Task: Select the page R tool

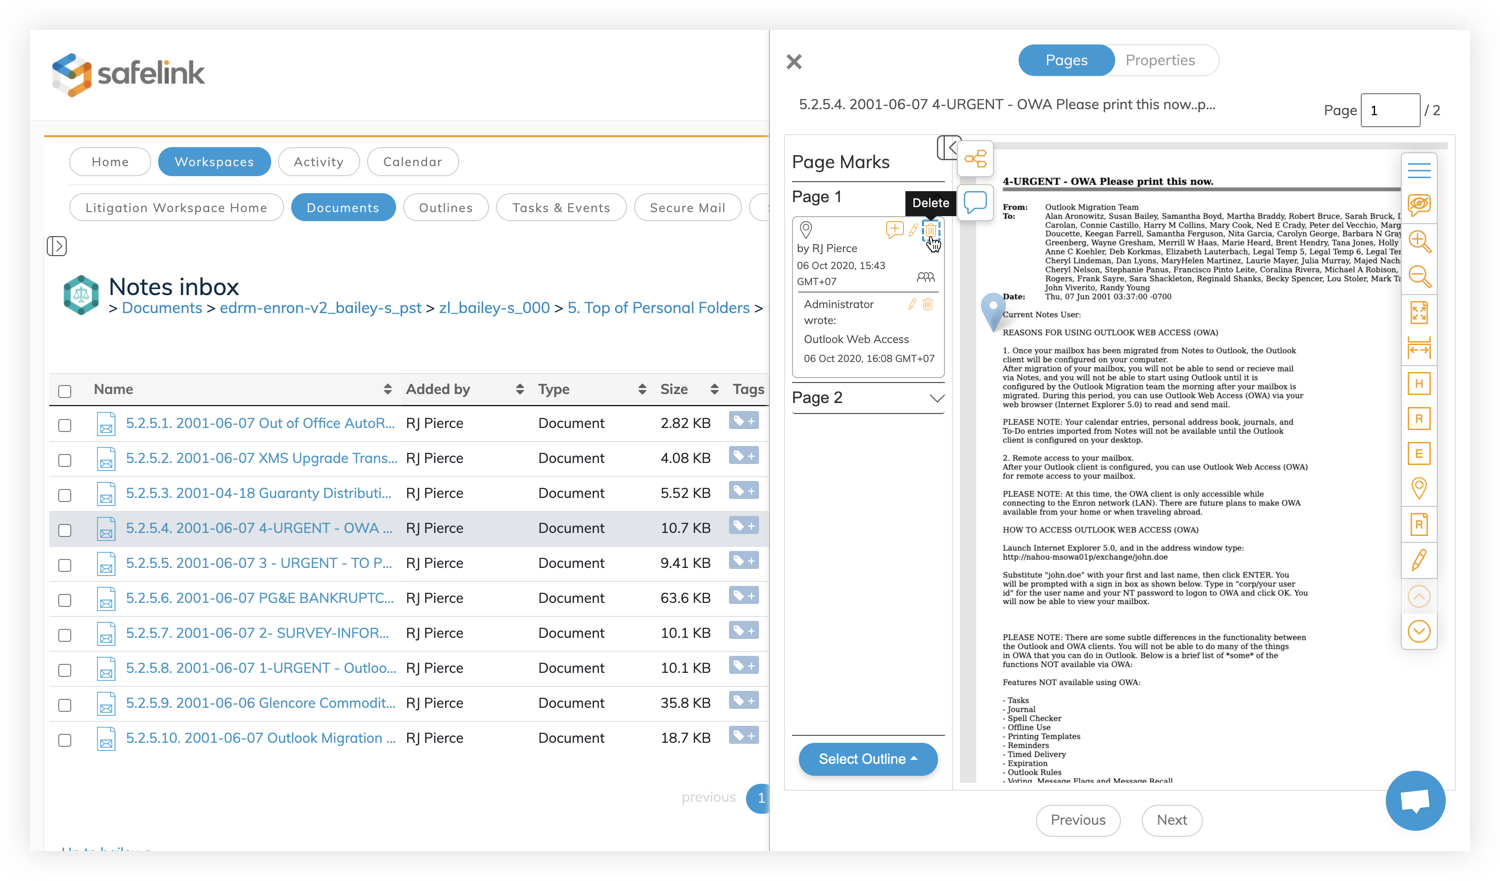Action: [1419, 524]
